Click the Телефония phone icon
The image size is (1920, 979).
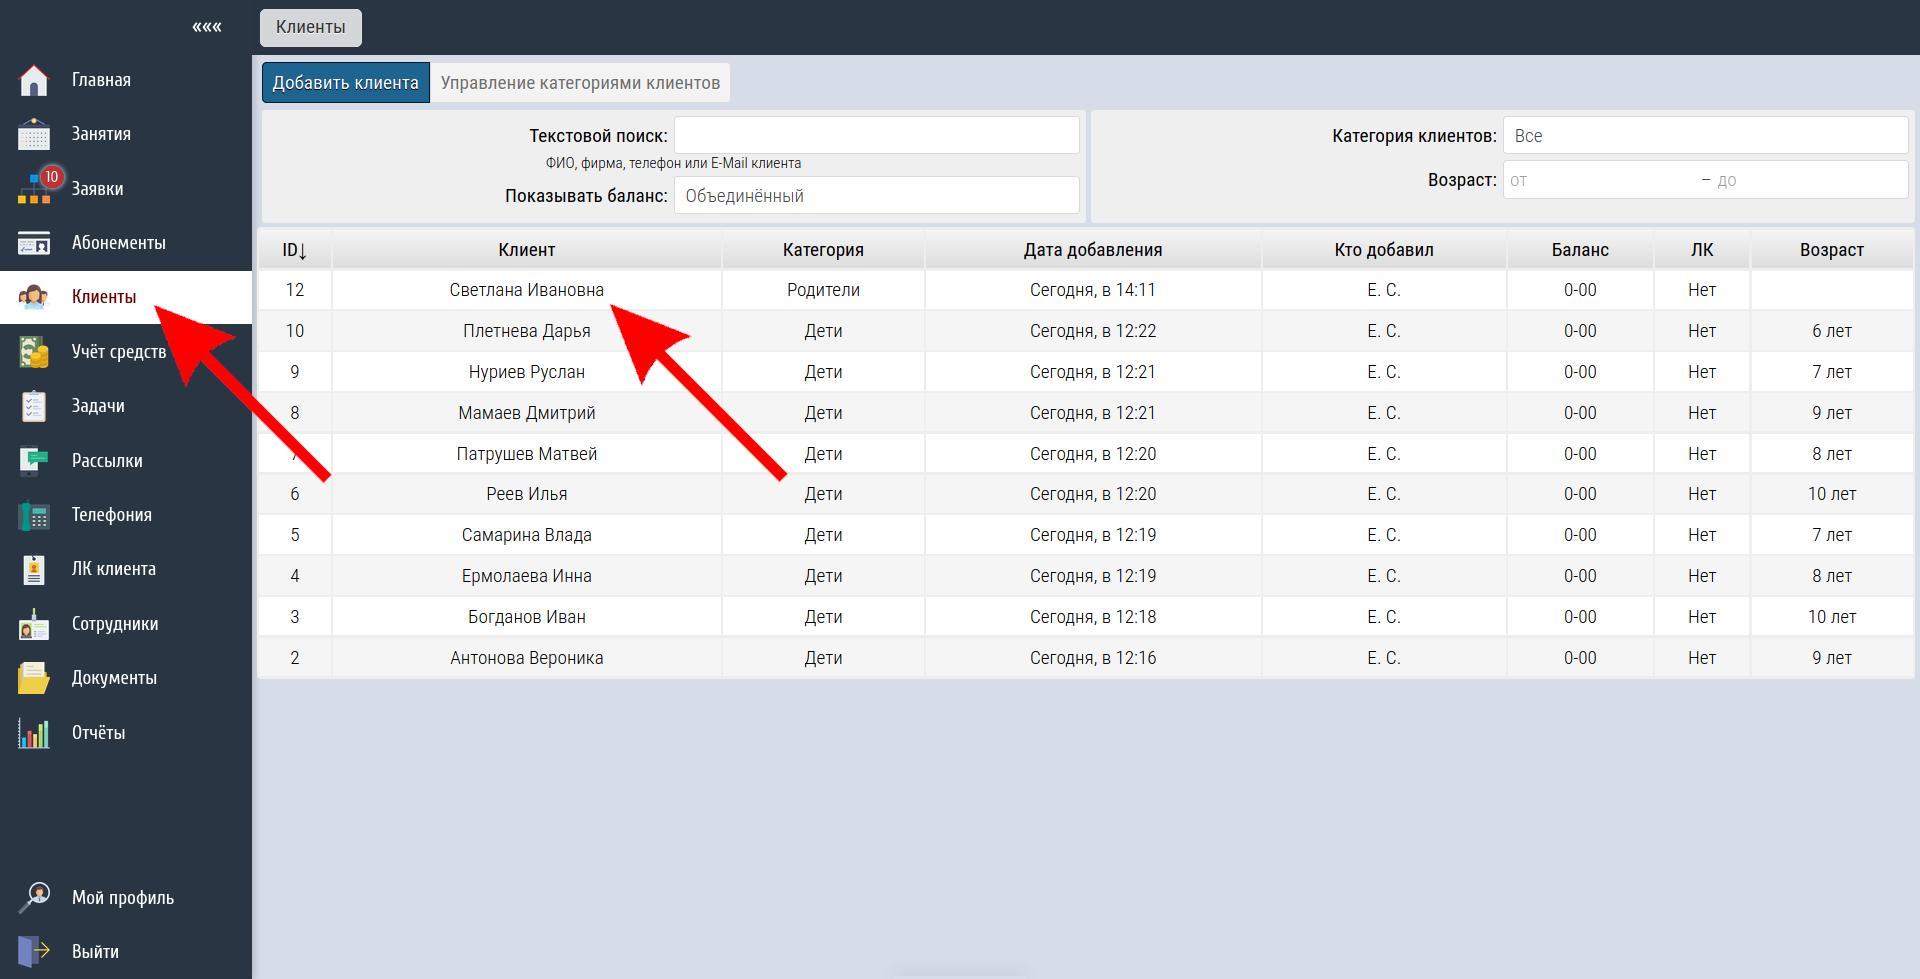(34, 515)
